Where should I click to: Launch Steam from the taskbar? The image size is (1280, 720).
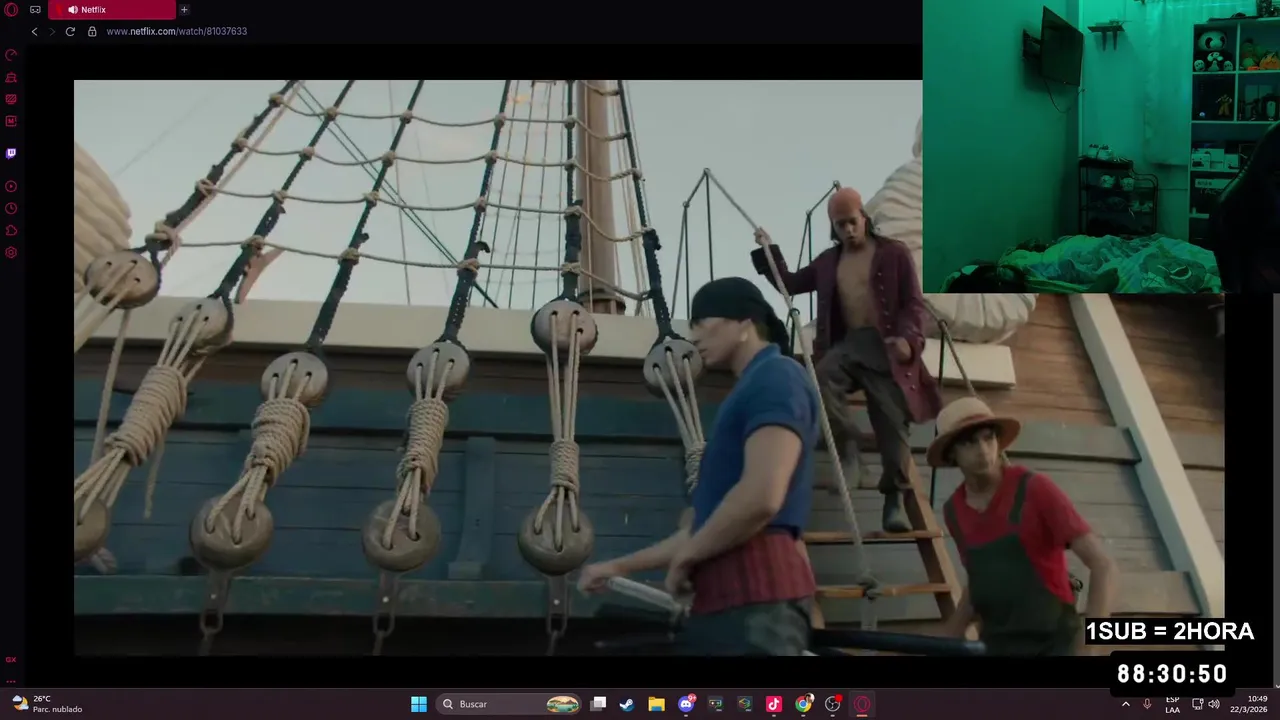pos(626,704)
